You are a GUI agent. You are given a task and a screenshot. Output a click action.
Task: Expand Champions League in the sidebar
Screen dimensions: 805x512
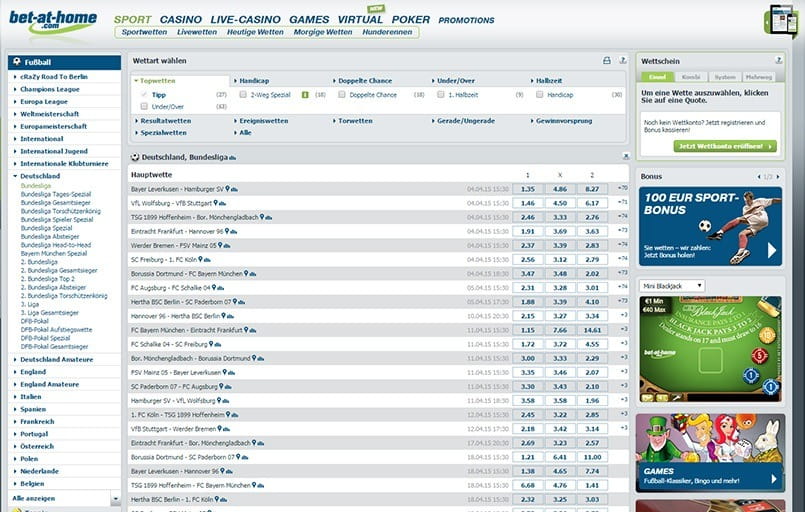pyautogui.click(x=50, y=89)
